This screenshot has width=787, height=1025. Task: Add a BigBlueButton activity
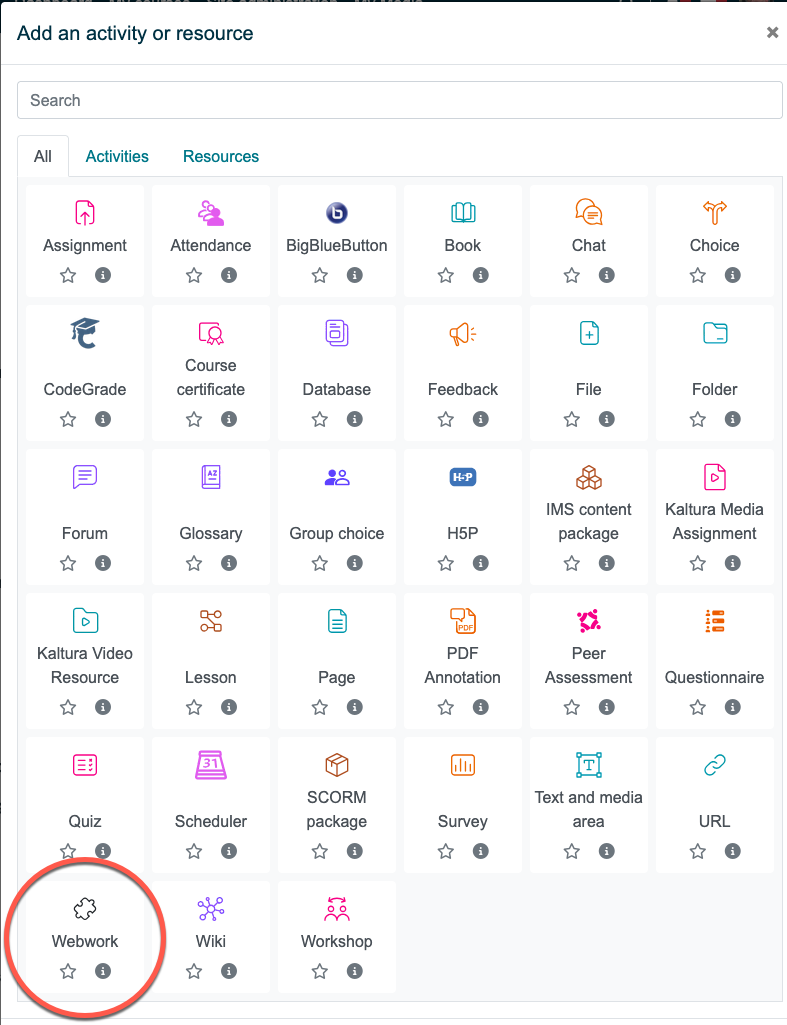[337, 212]
